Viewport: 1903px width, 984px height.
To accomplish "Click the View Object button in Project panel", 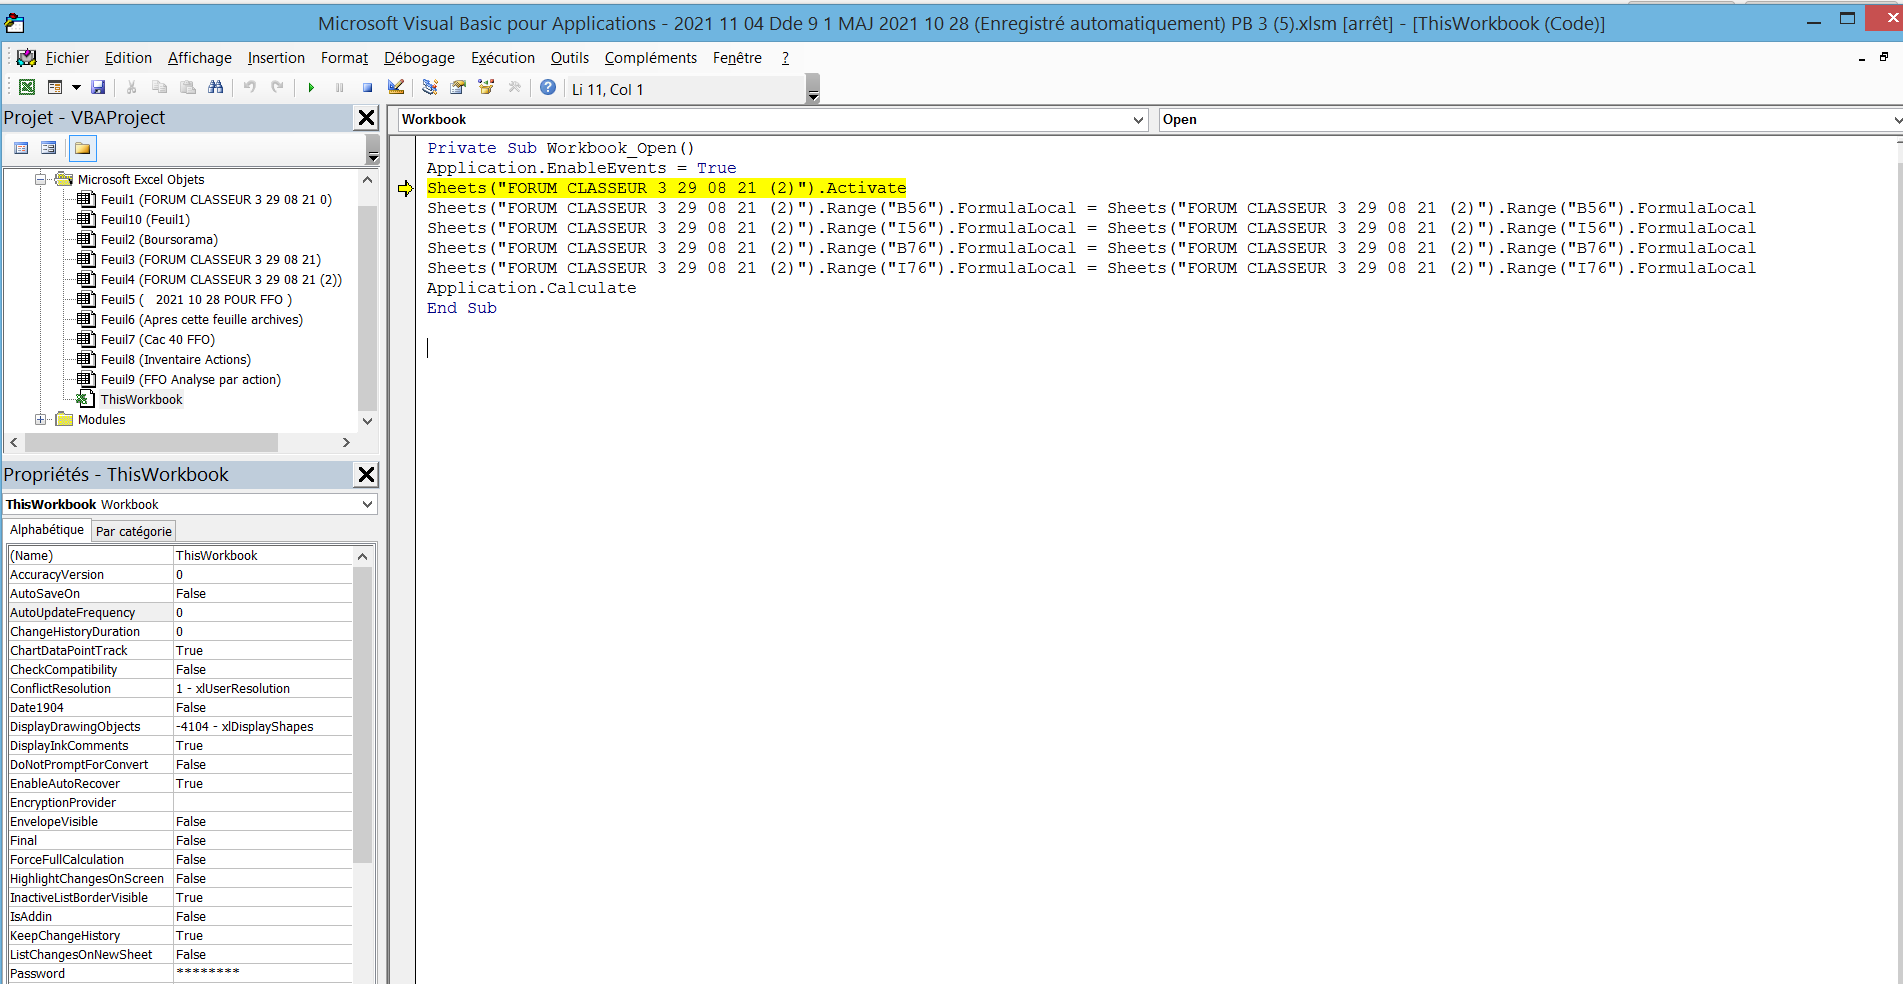I will pyautogui.click(x=48, y=149).
